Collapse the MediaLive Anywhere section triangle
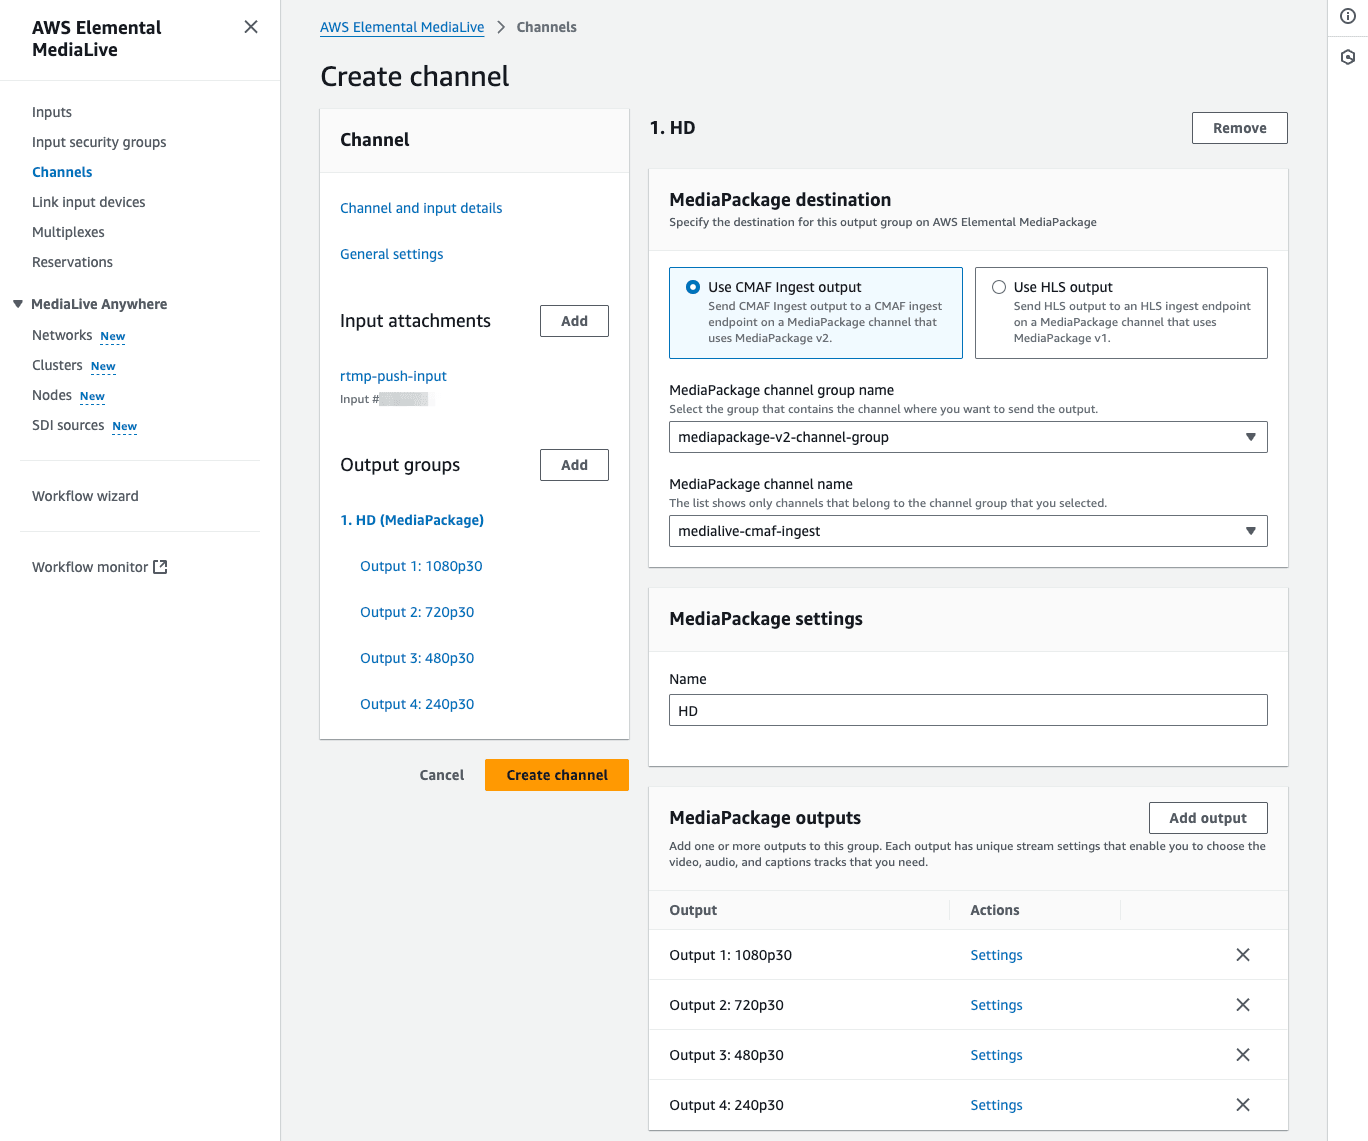Screen dimensions: 1368x1141 (18, 304)
